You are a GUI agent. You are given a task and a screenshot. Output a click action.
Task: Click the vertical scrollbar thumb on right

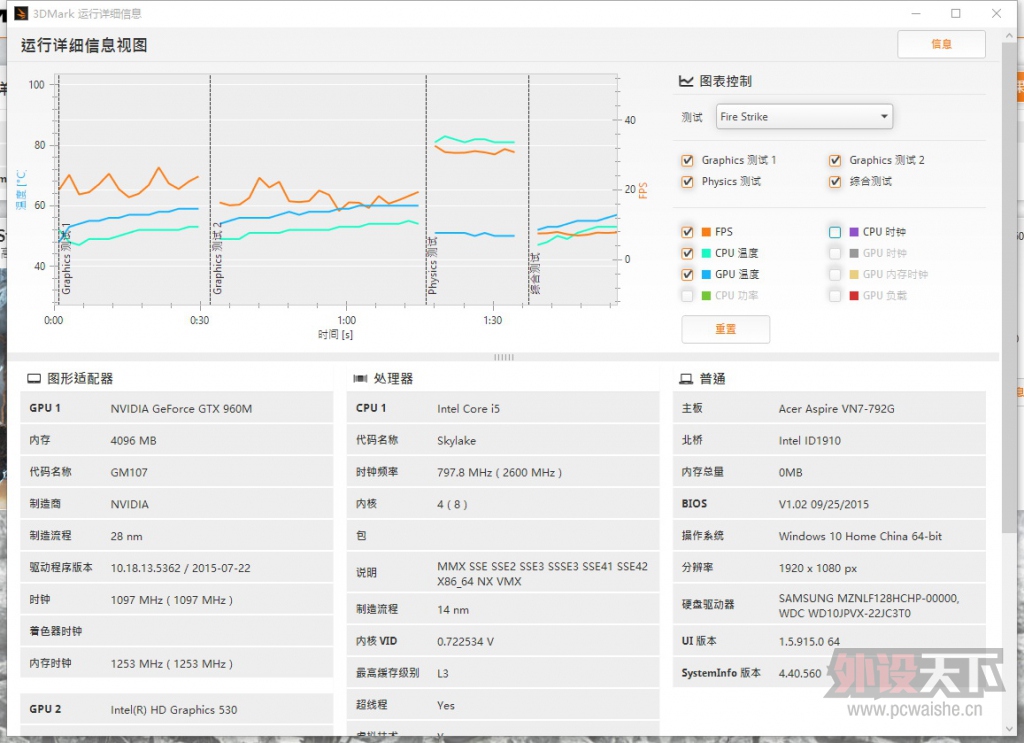click(x=1009, y=287)
